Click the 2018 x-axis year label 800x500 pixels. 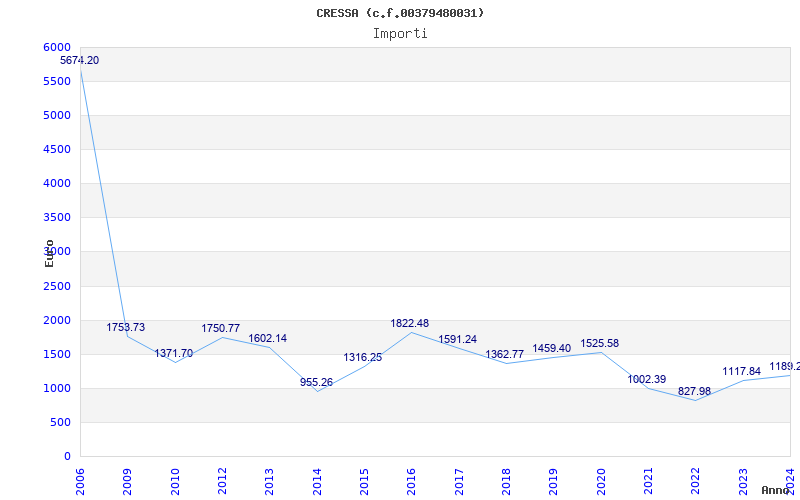point(506,482)
